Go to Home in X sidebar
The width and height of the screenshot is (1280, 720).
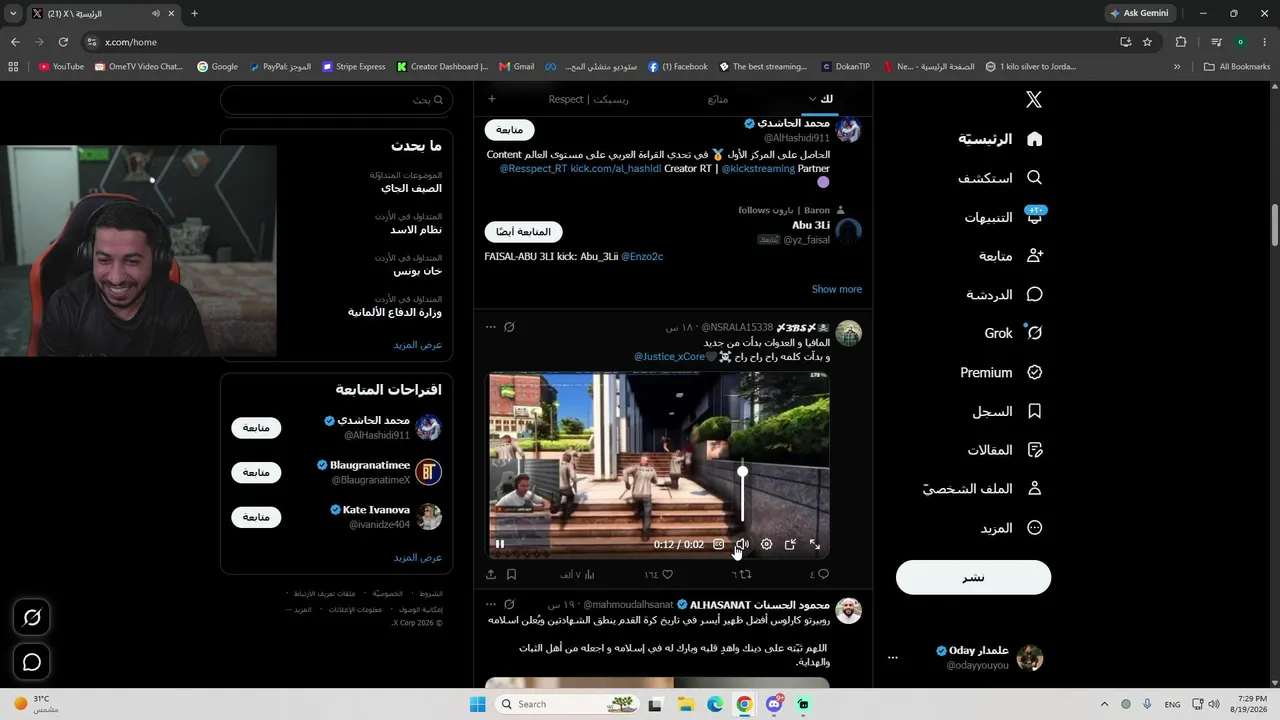[x=1001, y=139]
